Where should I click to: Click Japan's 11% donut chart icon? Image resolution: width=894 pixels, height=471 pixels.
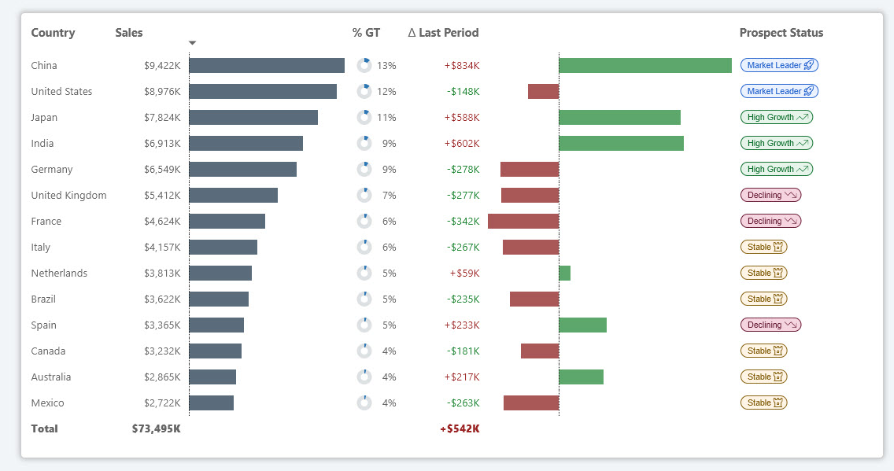[364, 117]
